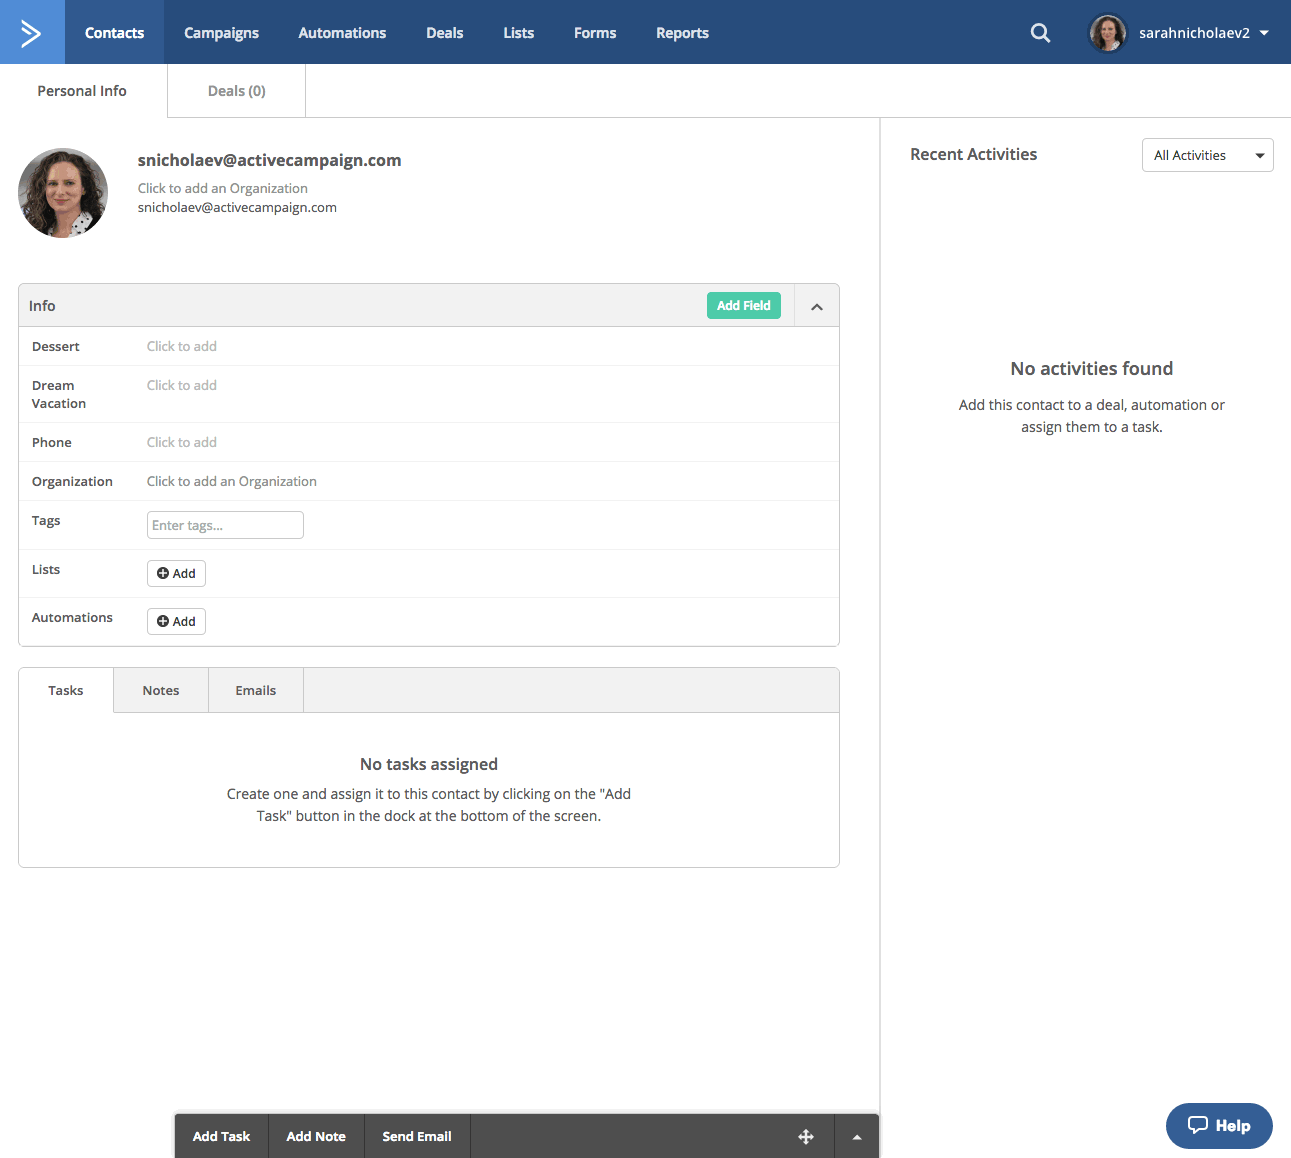The width and height of the screenshot is (1291, 1158).
Task: Click the contact's profile photo
Action: coord(63,192)
